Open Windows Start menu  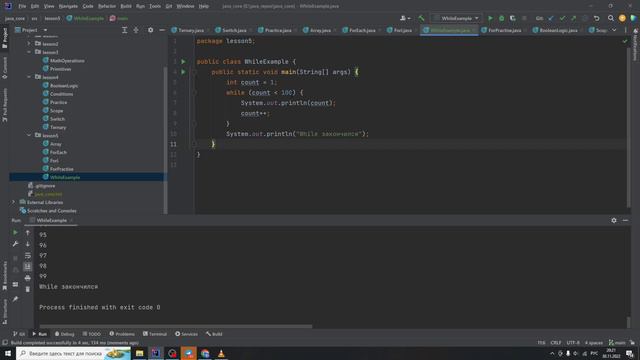coord(7,353)
